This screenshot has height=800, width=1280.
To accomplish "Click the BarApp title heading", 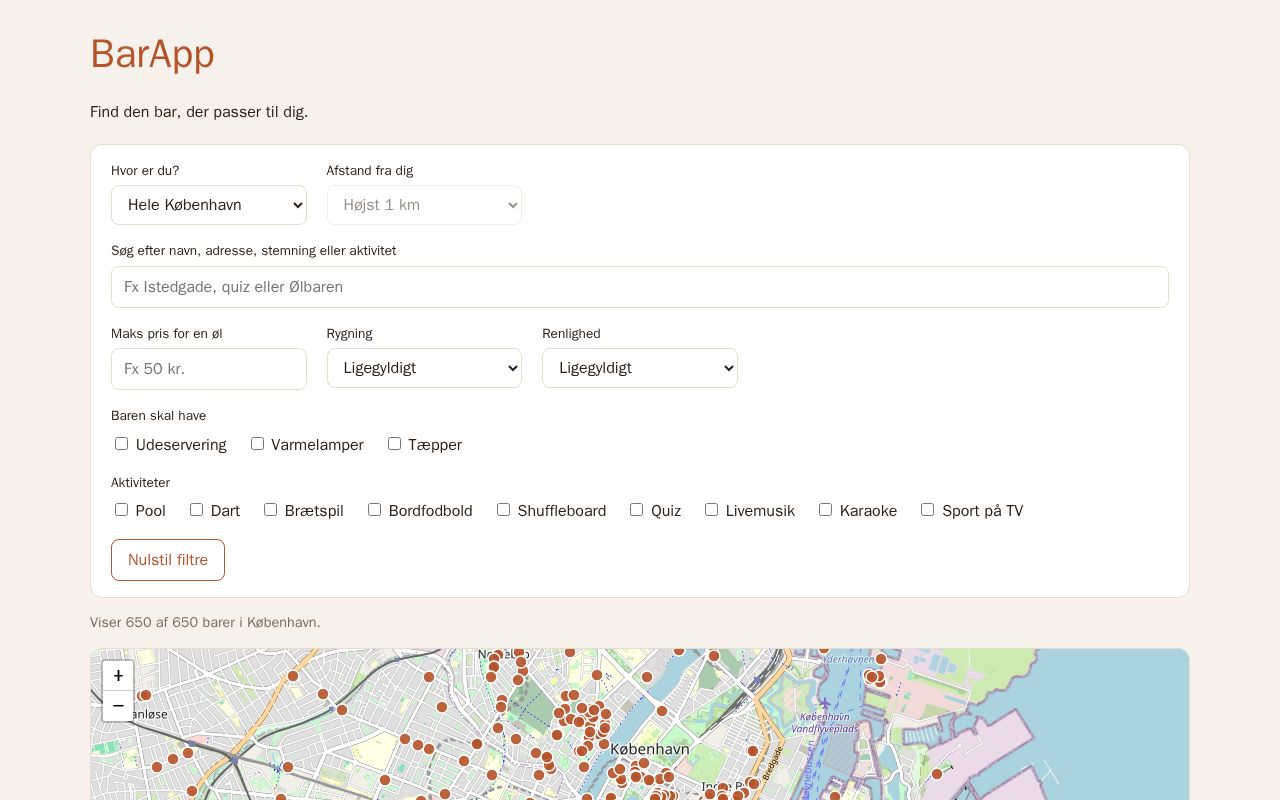I will pyautogui.click(x=152, y=54).
